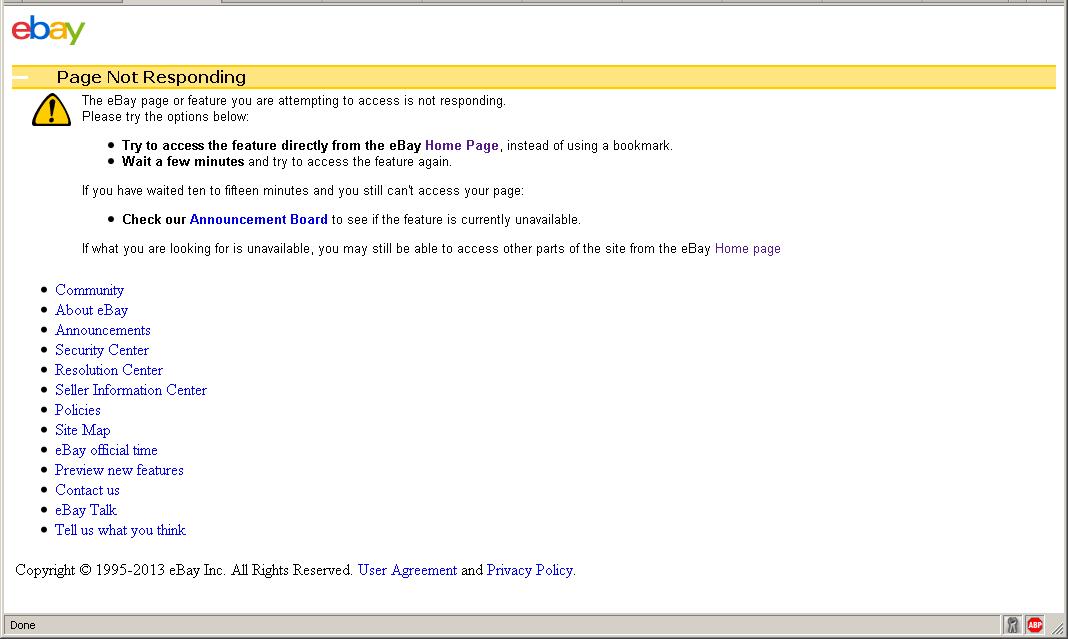The width and height of the screenshot is (1068, 639).
Task: Check eBay official time
Action: [x=106, y=450]
